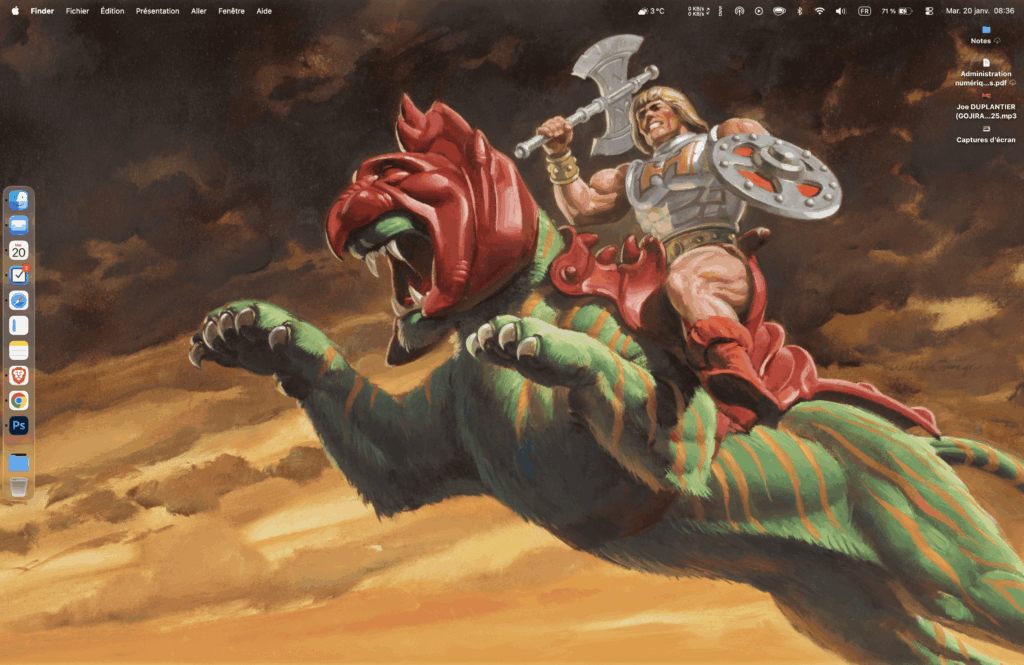Open the Trash in the dock
1024x665 pixels.
19,487
